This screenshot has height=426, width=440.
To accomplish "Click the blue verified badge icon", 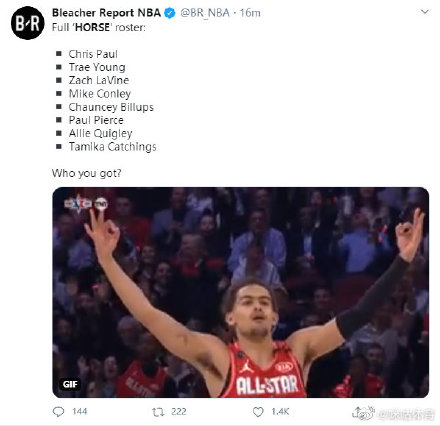I will (170, 13).
